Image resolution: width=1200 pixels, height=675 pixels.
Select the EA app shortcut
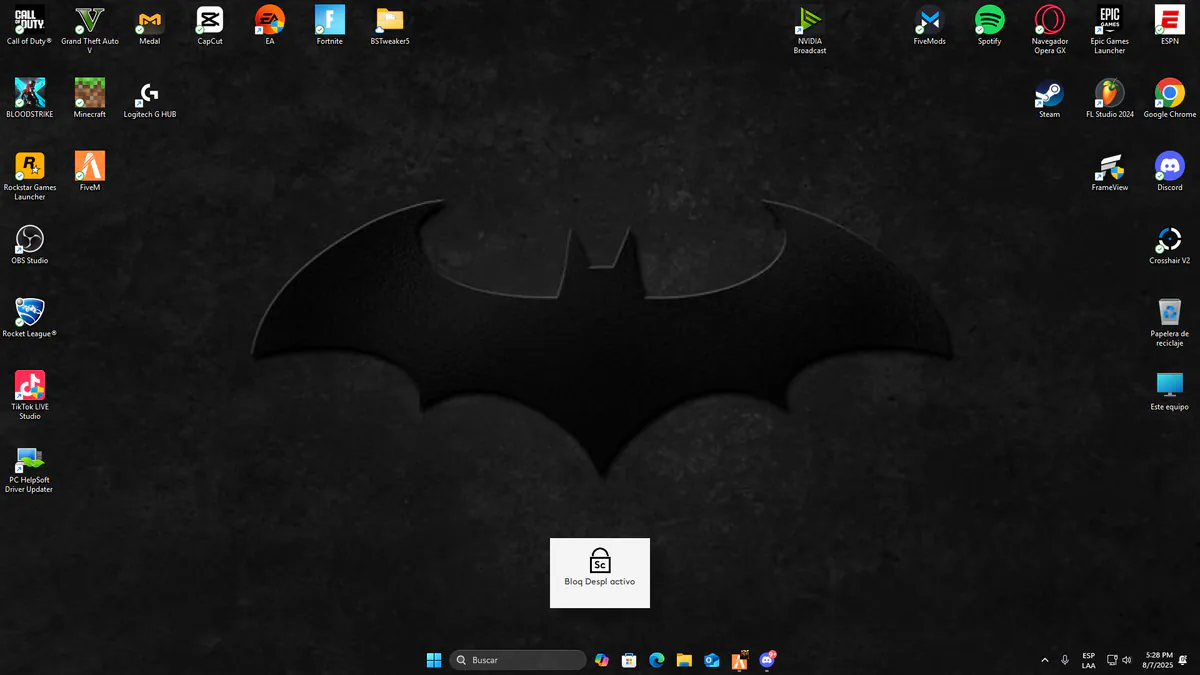point(270,25)
